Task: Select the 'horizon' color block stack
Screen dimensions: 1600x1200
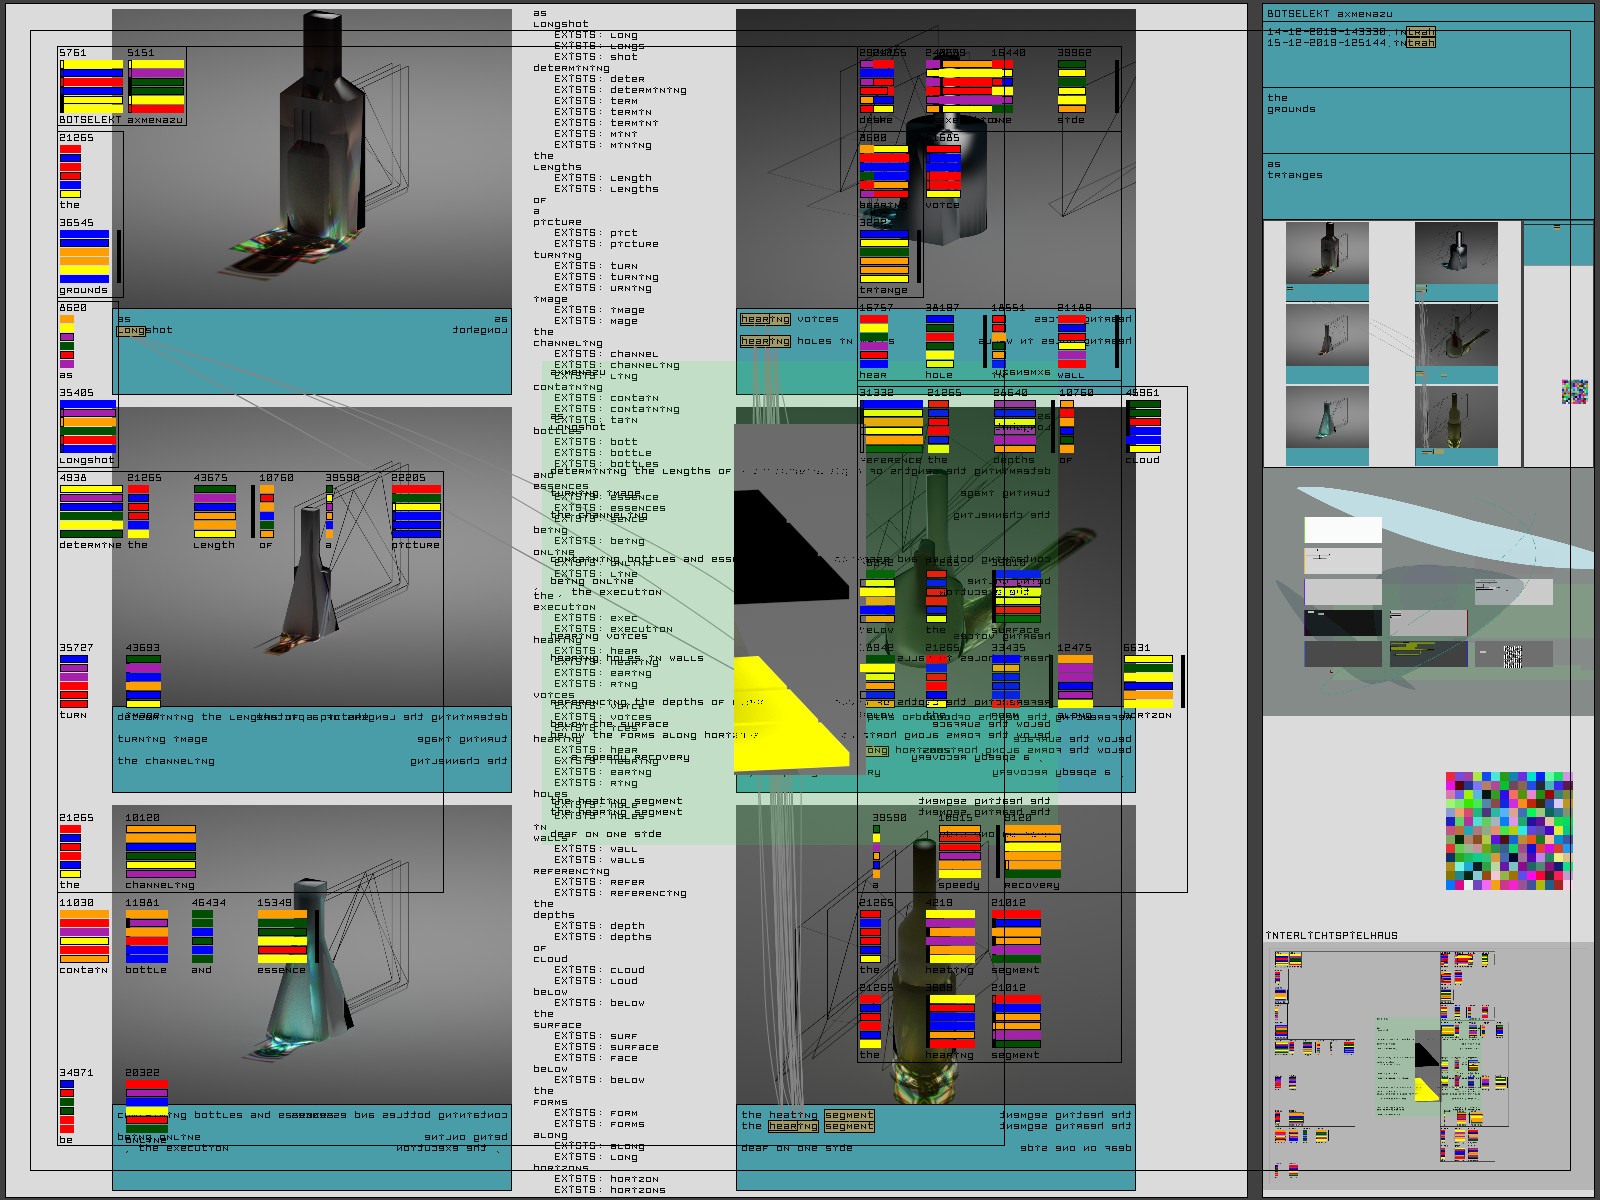Action: pos(1147,681)
